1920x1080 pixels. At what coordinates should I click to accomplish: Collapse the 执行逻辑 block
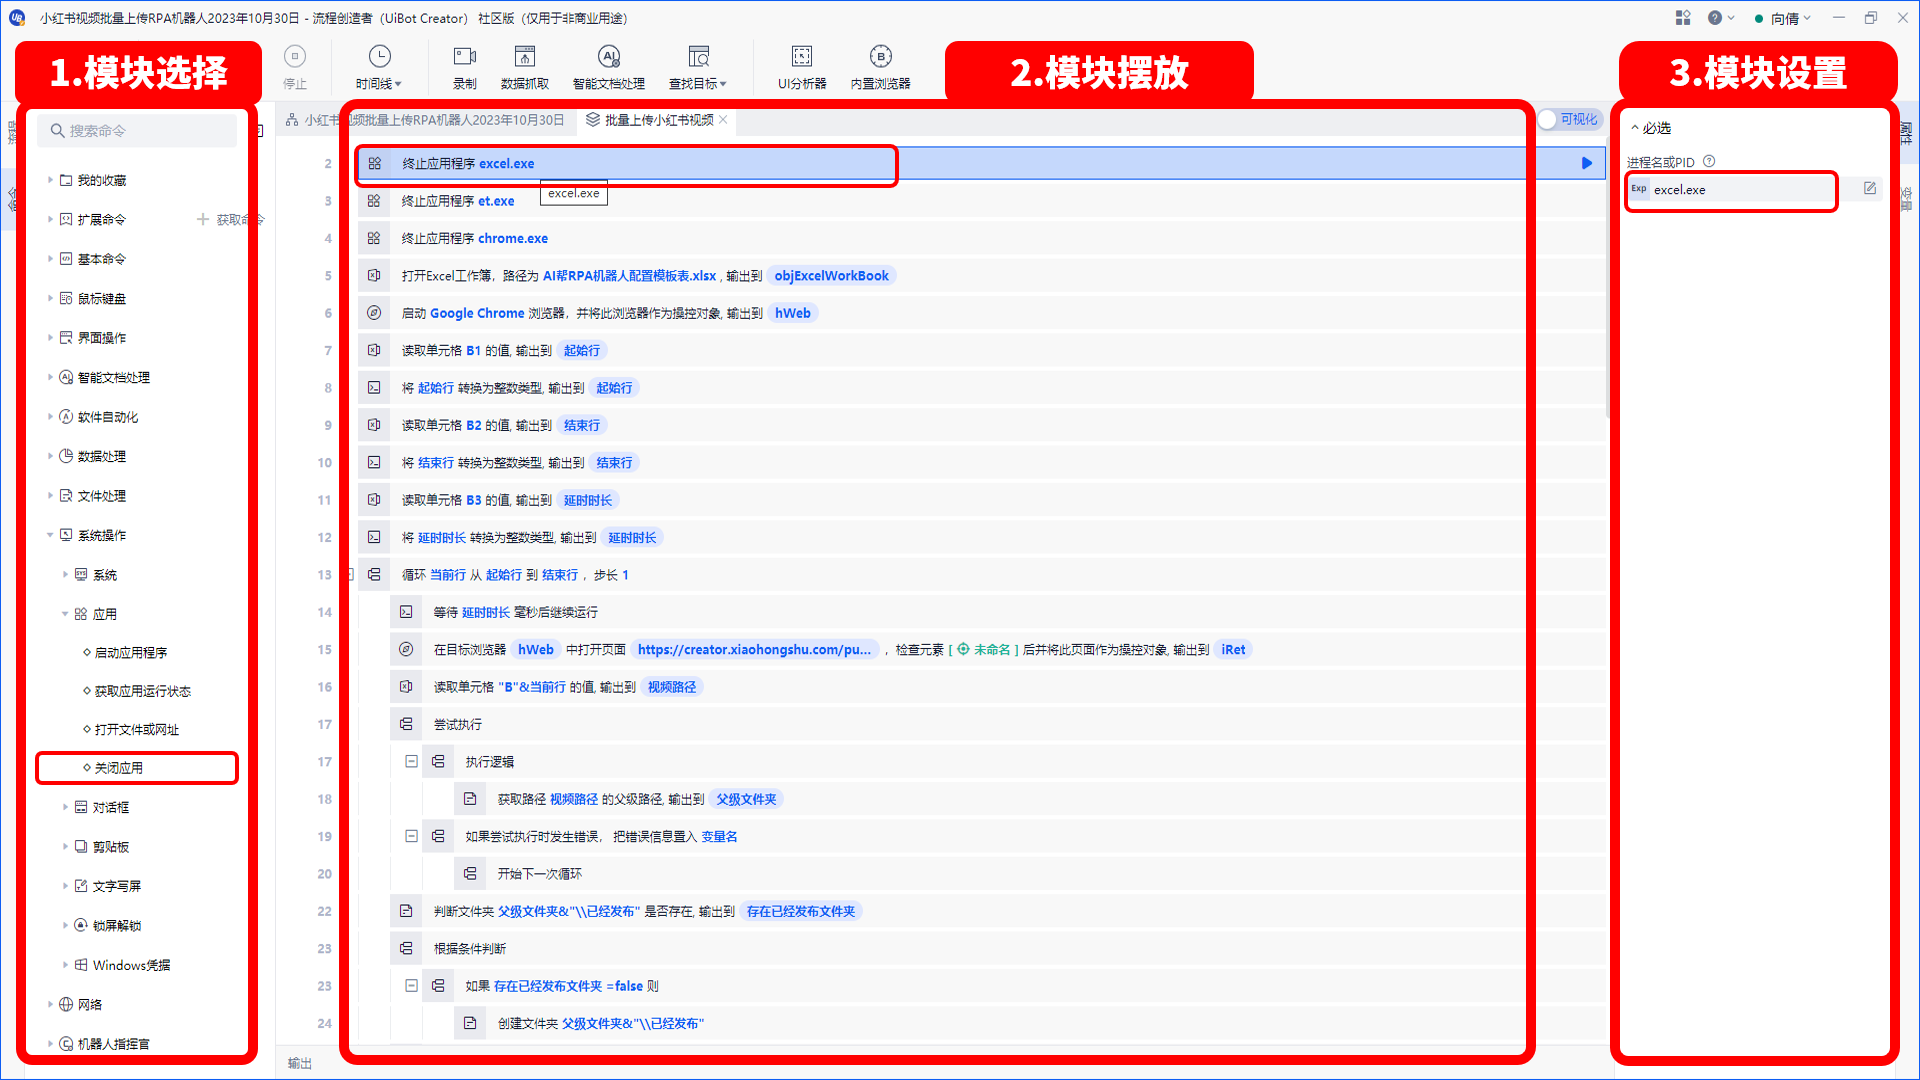pos(411,761)
